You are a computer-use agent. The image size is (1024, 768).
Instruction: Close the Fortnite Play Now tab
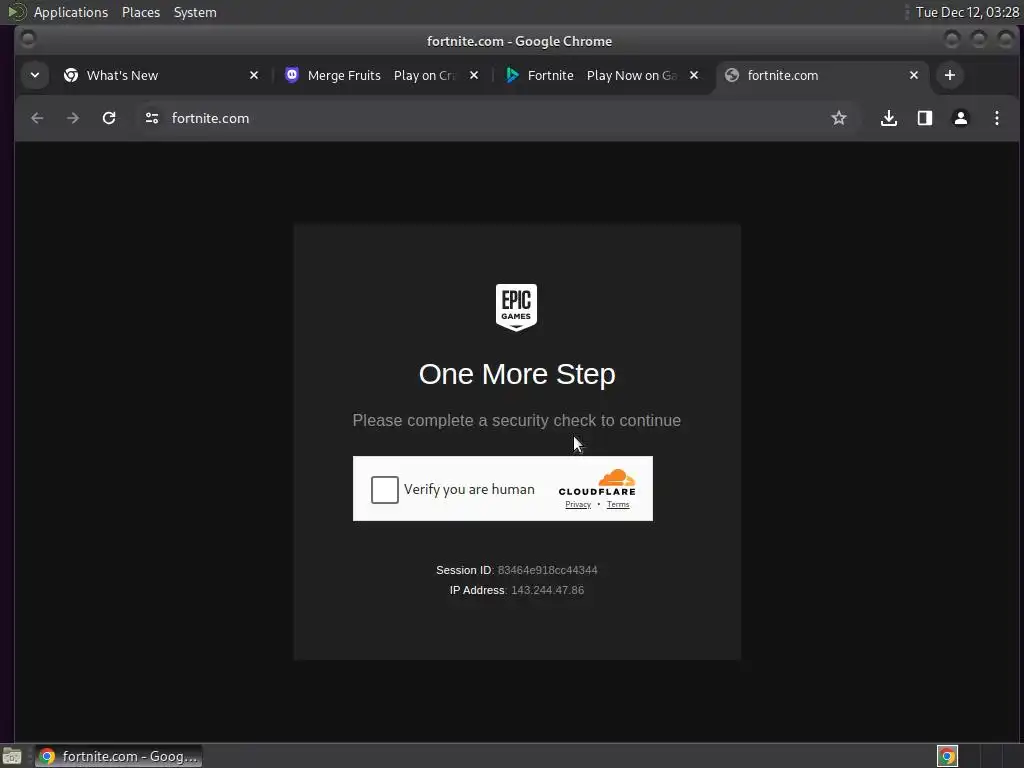click(x=694, y=75)
